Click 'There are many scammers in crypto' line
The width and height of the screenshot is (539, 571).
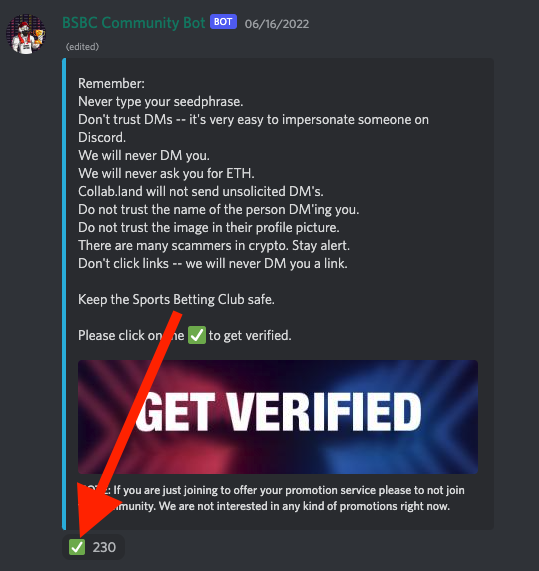click(214, 245)
